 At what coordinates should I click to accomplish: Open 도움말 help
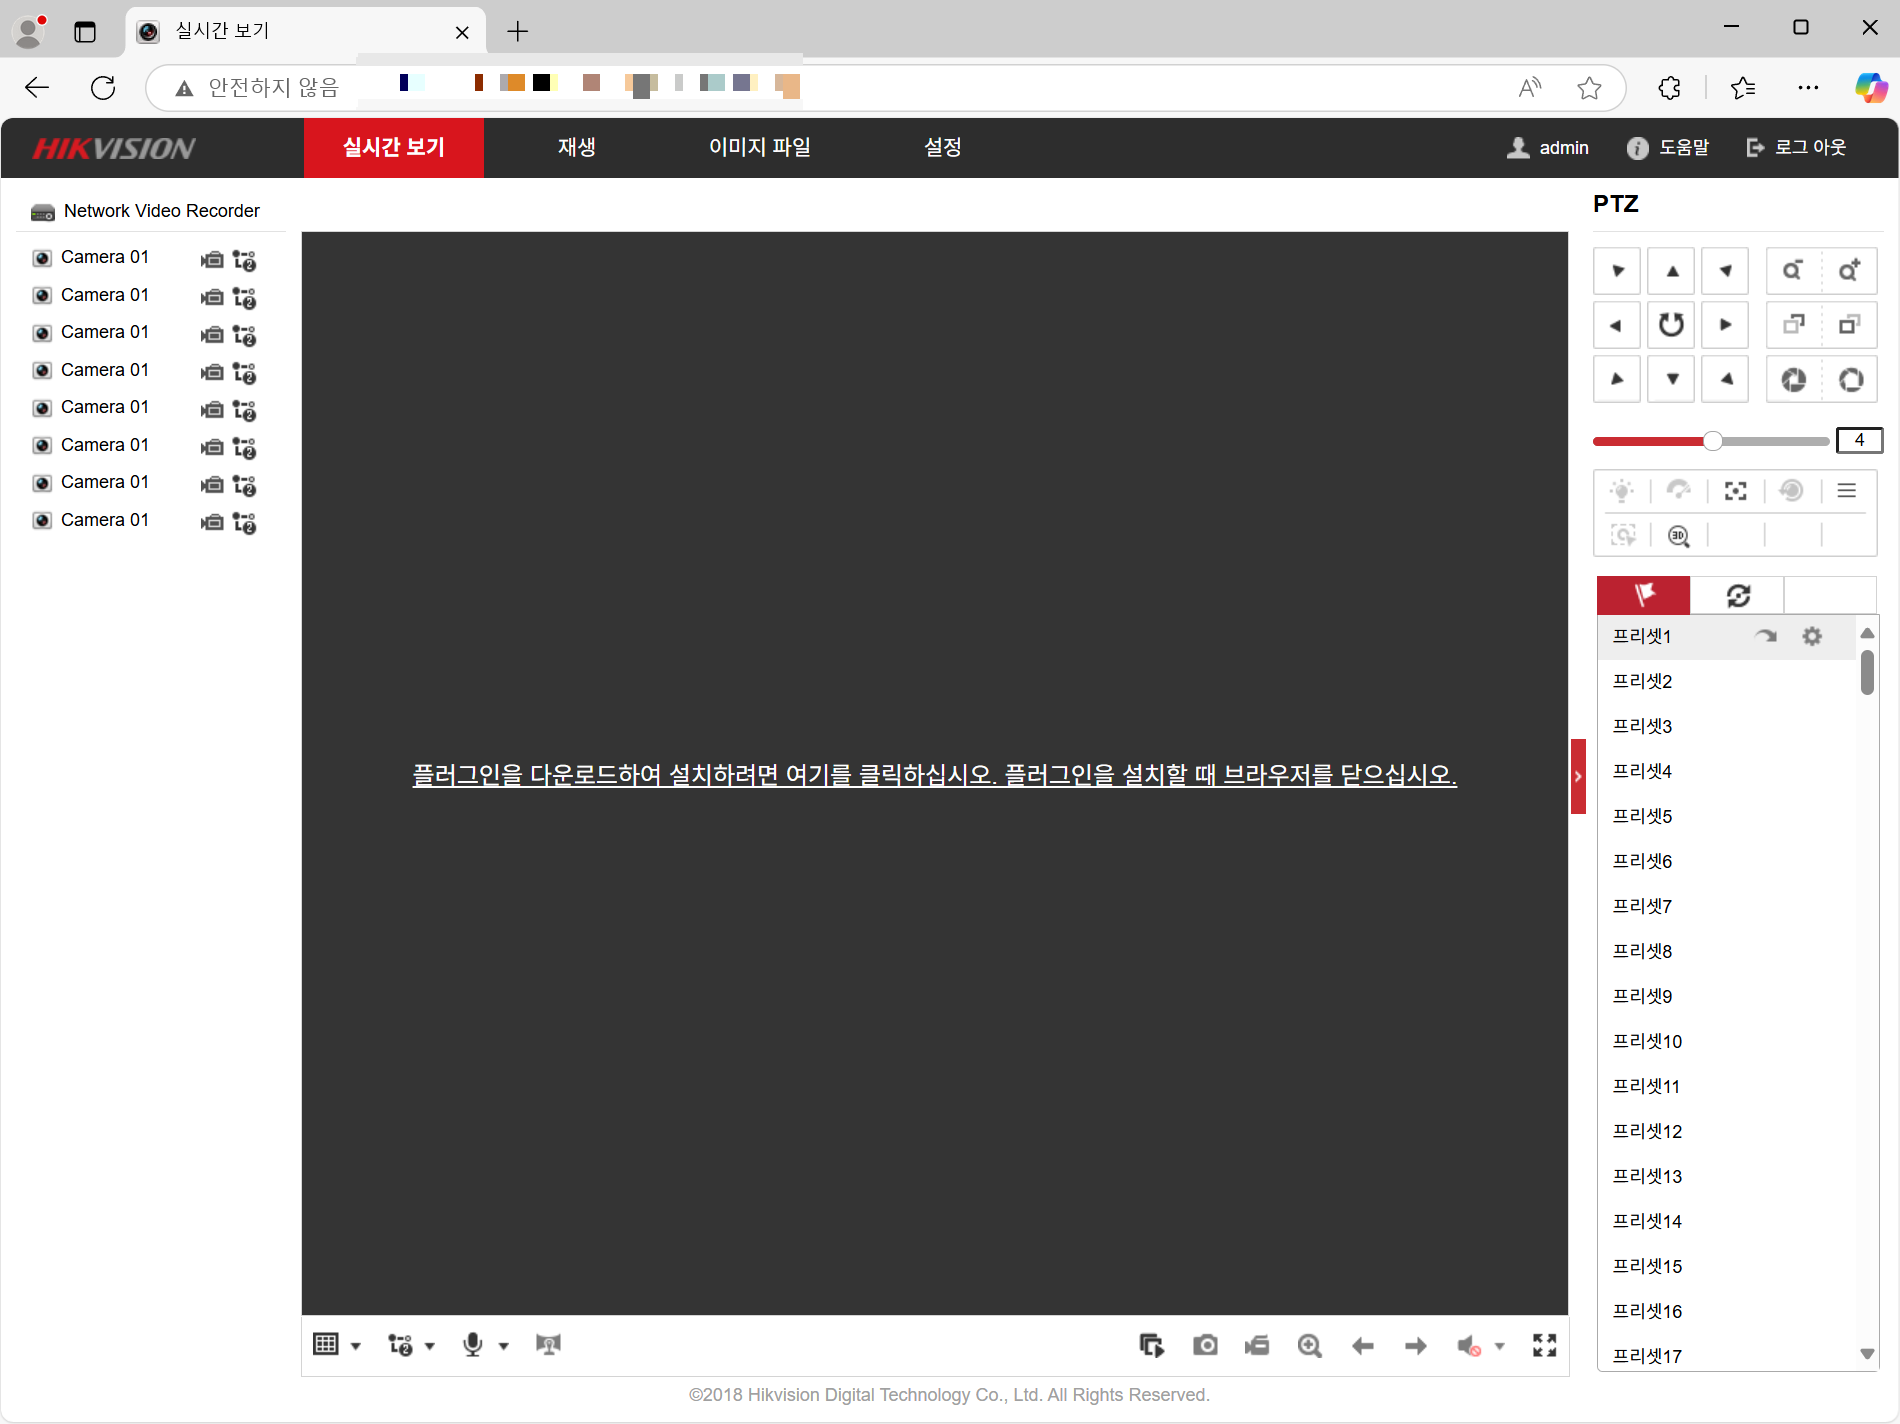coord(1668,148)
